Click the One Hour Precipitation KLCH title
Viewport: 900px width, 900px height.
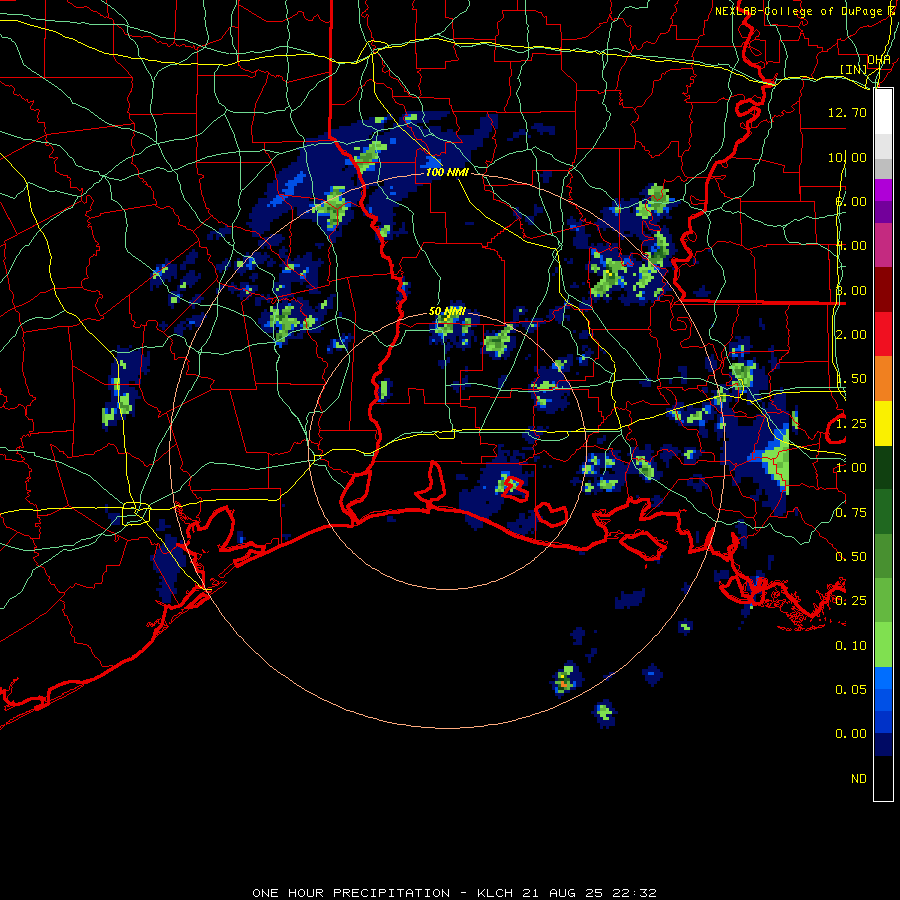point(454,893)
